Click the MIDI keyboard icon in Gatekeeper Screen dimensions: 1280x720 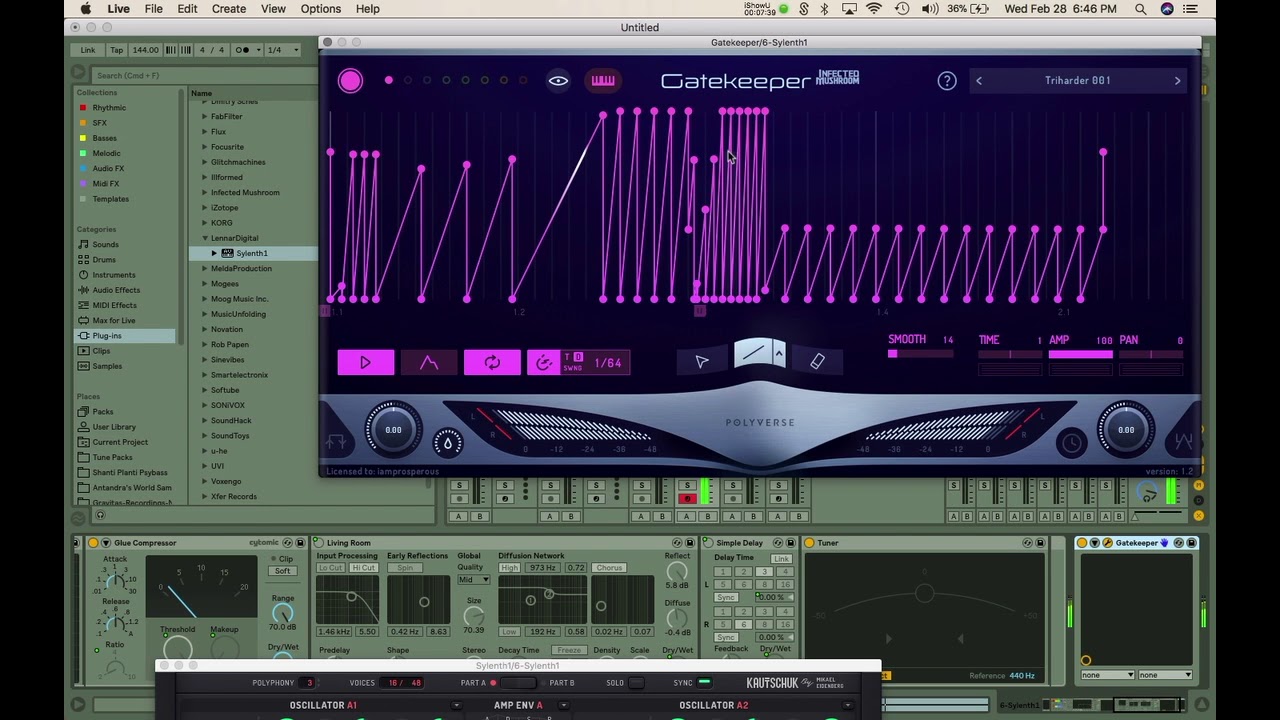click(603, 81)
